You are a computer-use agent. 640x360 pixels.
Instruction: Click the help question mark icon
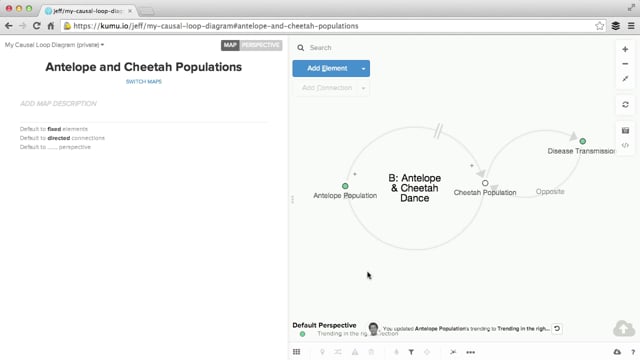pyautogui.click(x=633, y=352)
